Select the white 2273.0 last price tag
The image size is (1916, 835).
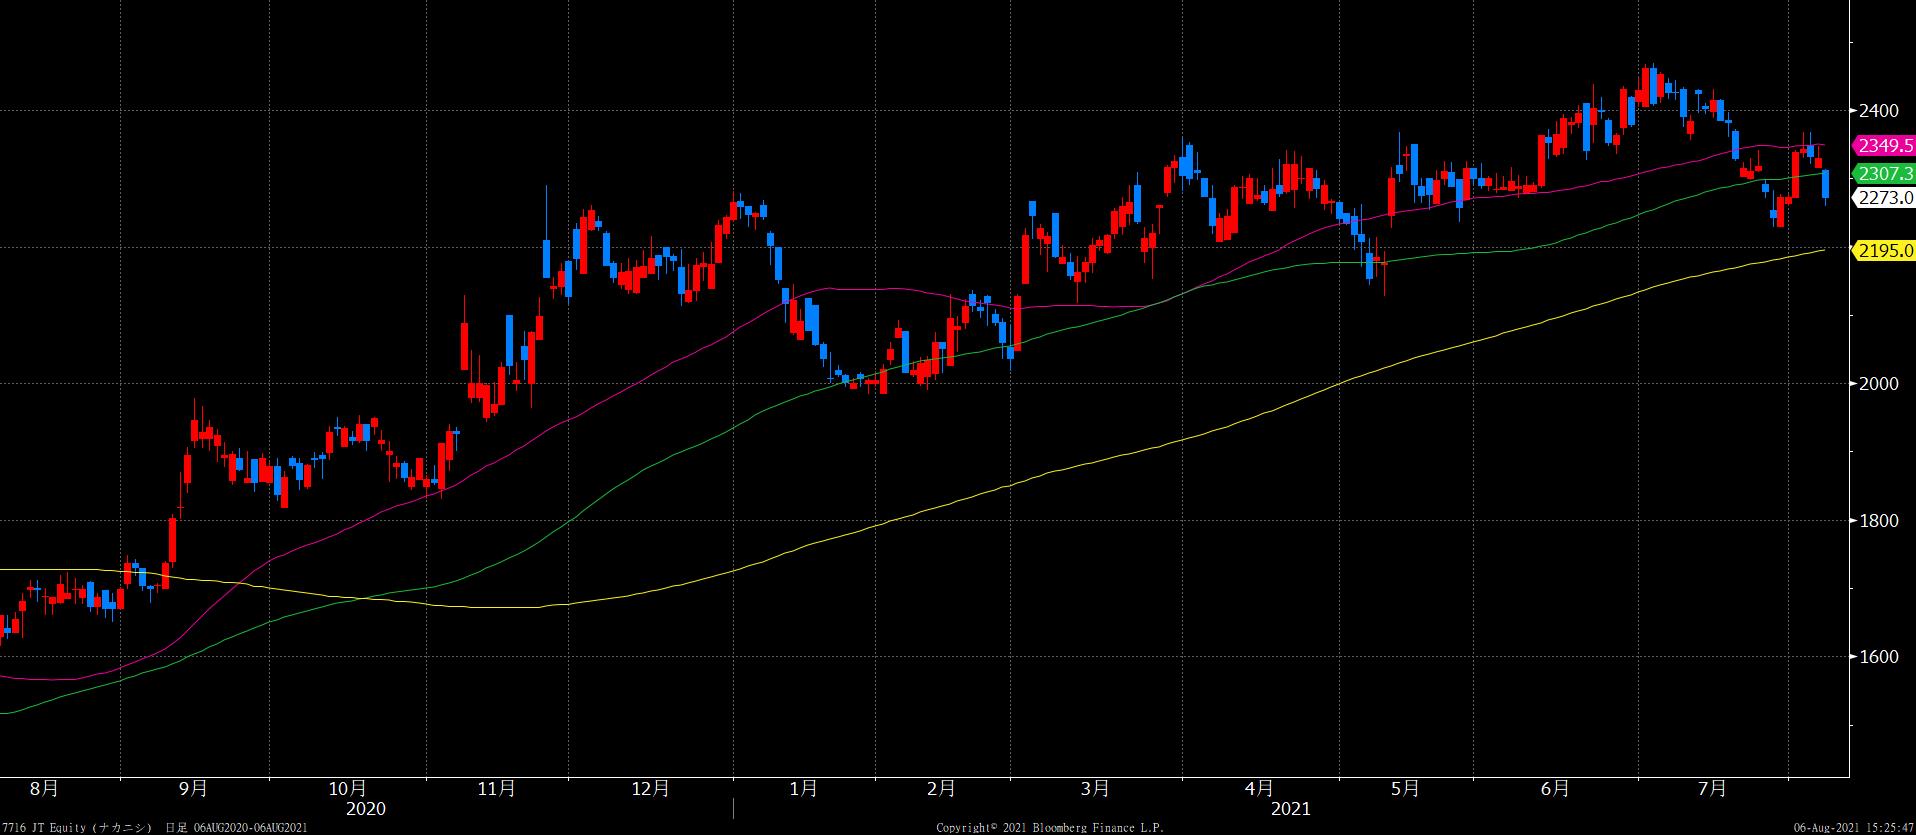tap(1884, 198)
